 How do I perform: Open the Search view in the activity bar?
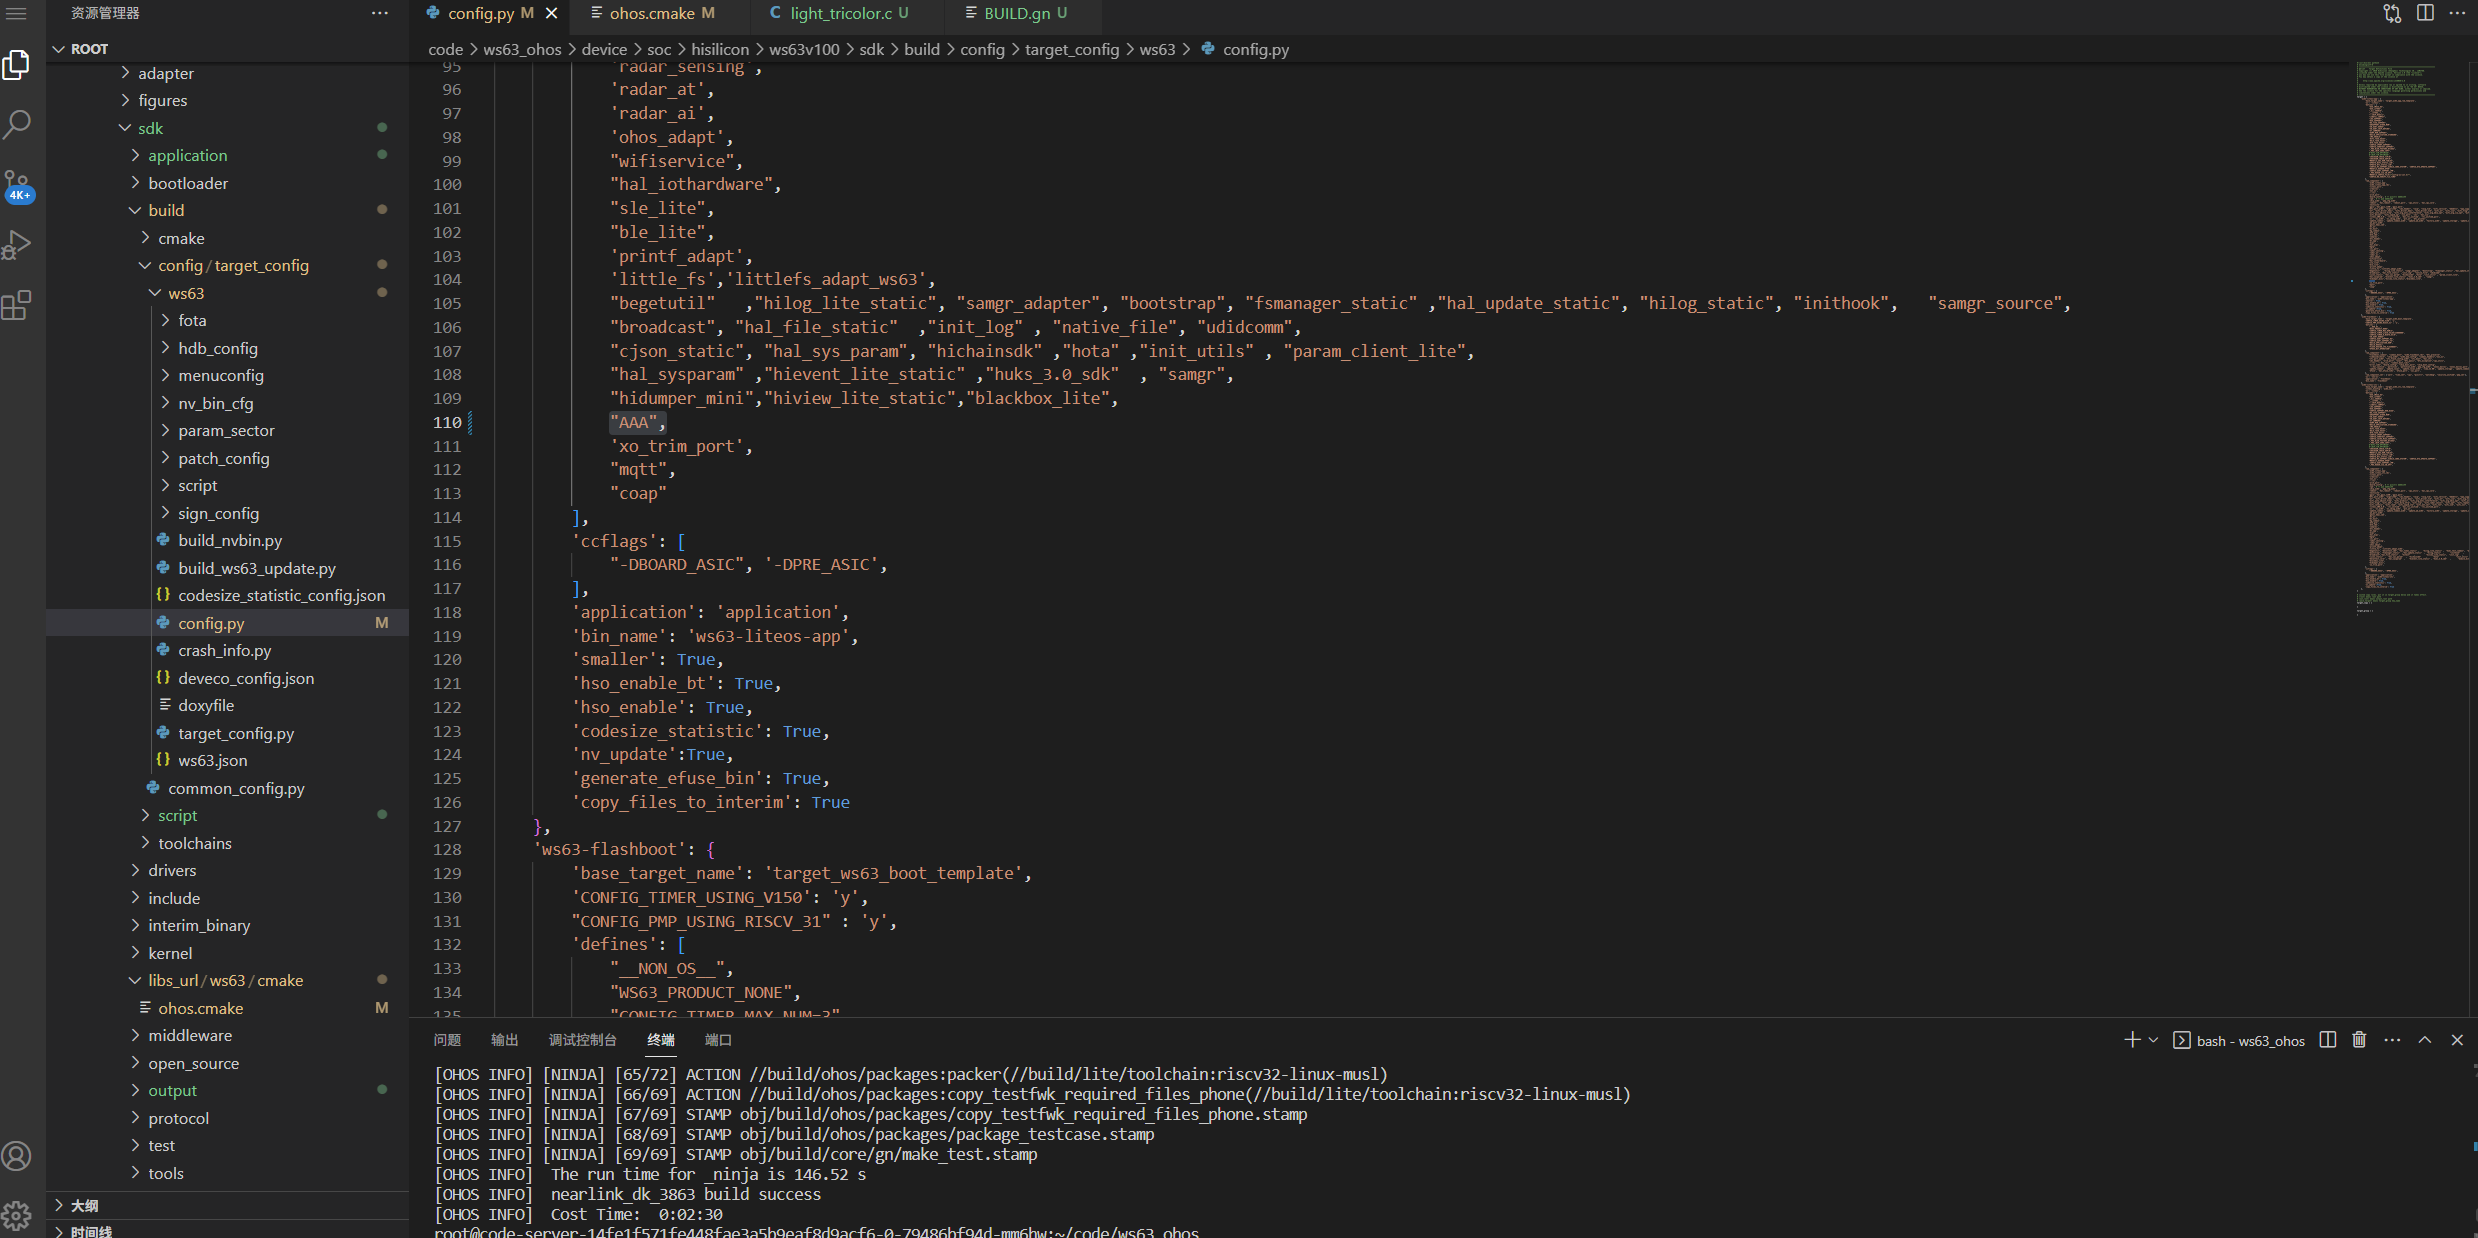[18, 124]
